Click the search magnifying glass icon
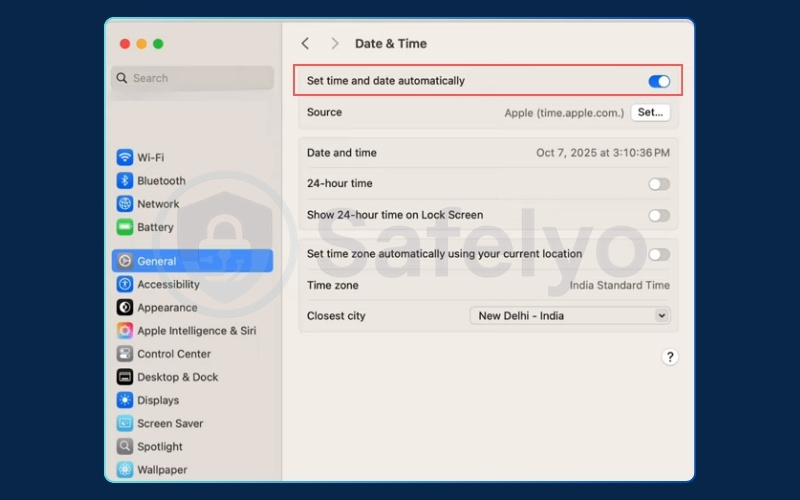 coord(121,78)
